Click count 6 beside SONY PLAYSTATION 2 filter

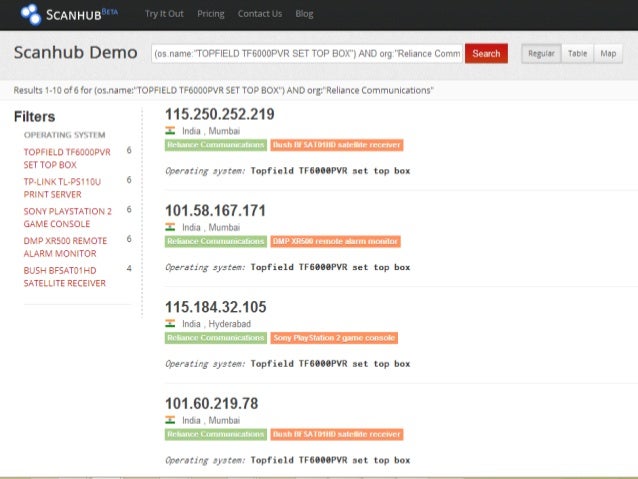point(129,209)
